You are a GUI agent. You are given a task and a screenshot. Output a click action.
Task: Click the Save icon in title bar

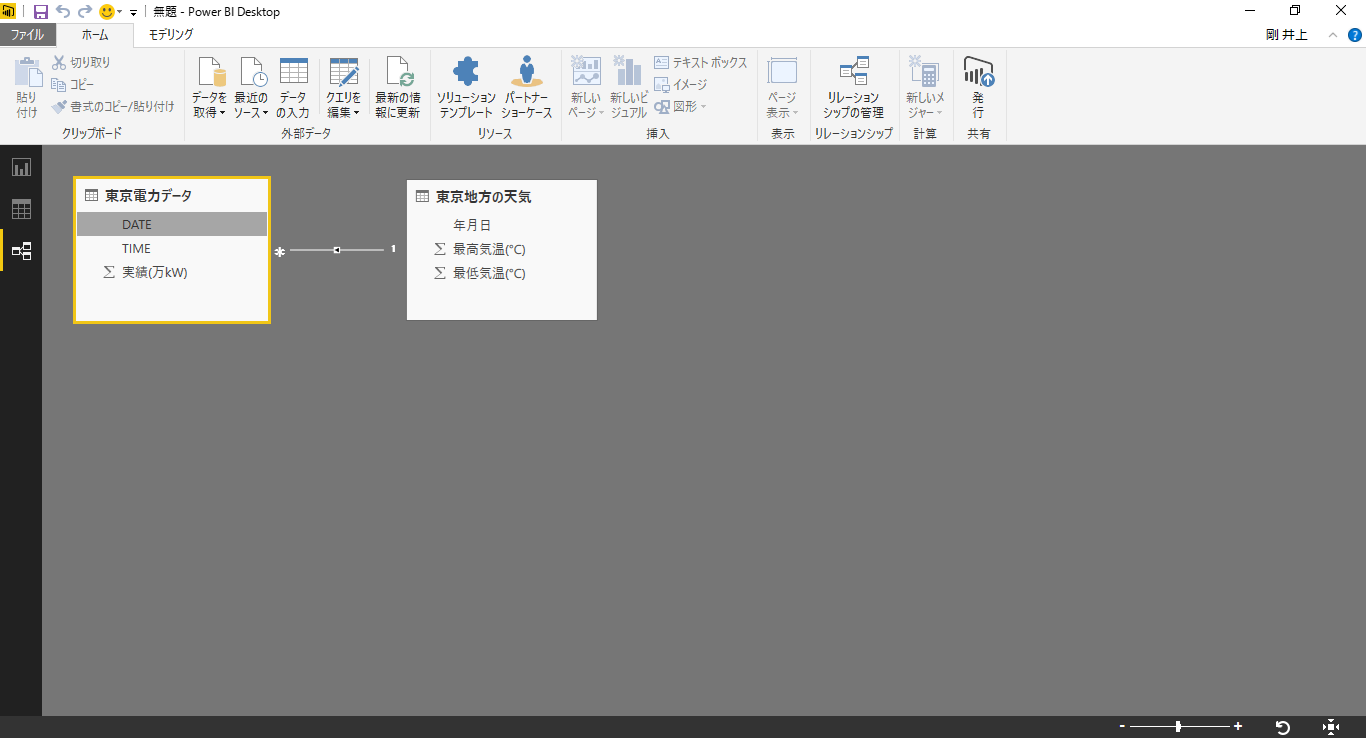tap(41, 12)
